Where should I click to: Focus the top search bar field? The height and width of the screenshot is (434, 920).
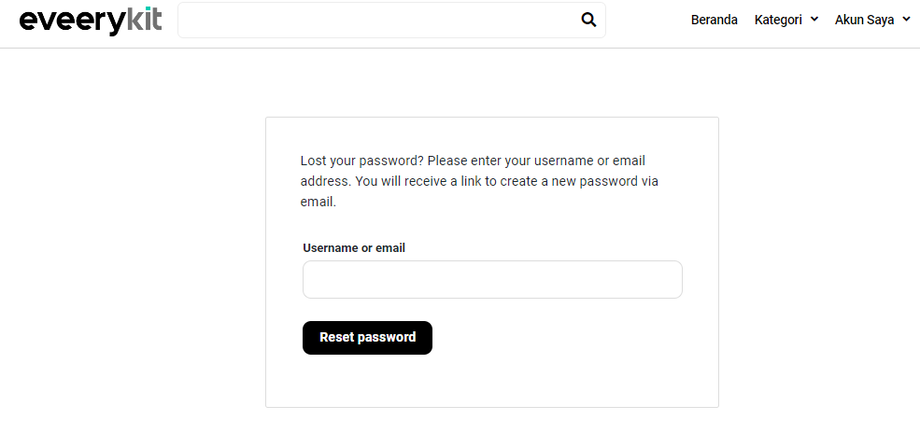pyautogui.click(x=380, y=20)
